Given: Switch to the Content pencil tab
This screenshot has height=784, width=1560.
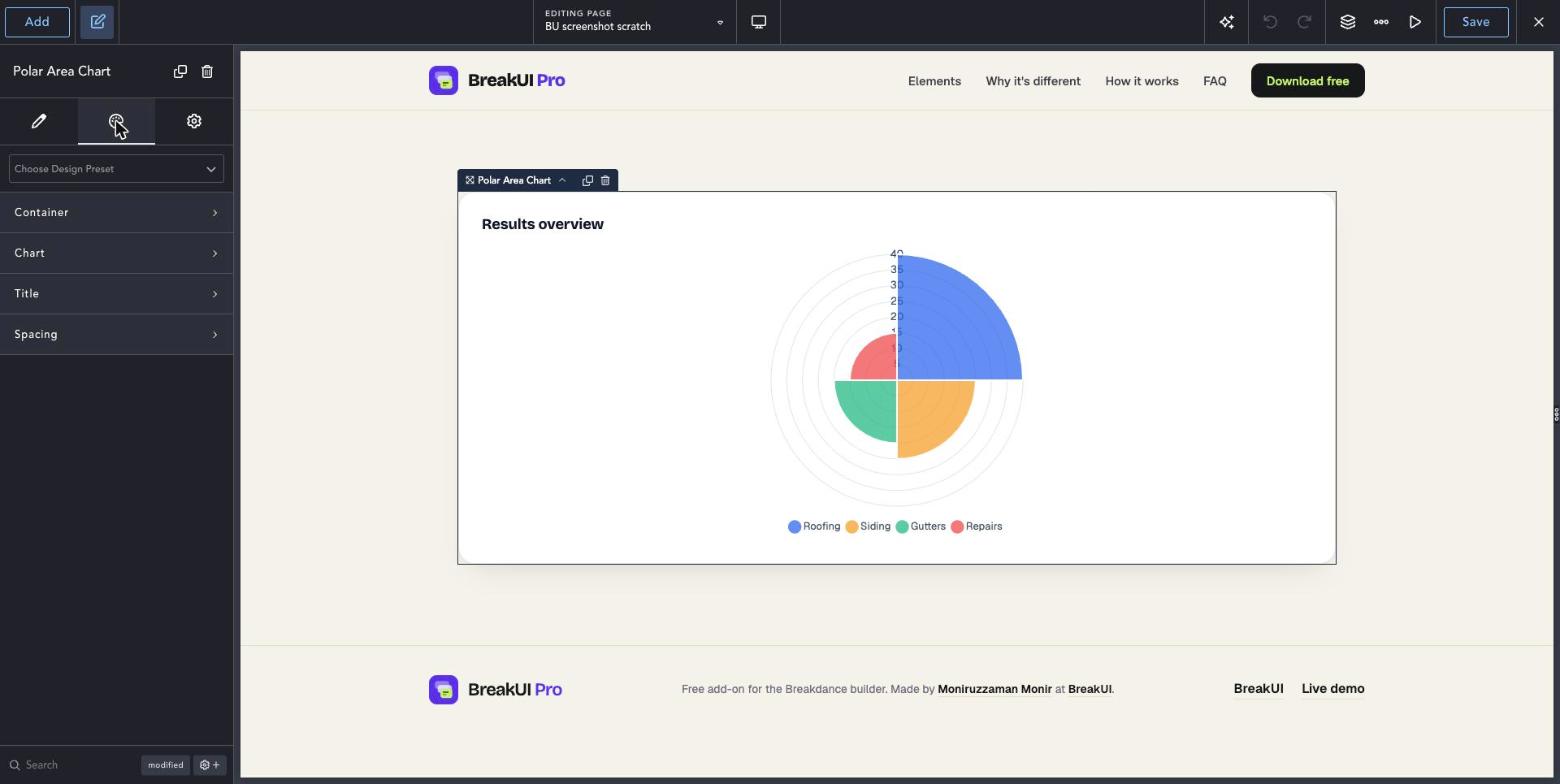Looking at the screenshot, I should 39,121.
